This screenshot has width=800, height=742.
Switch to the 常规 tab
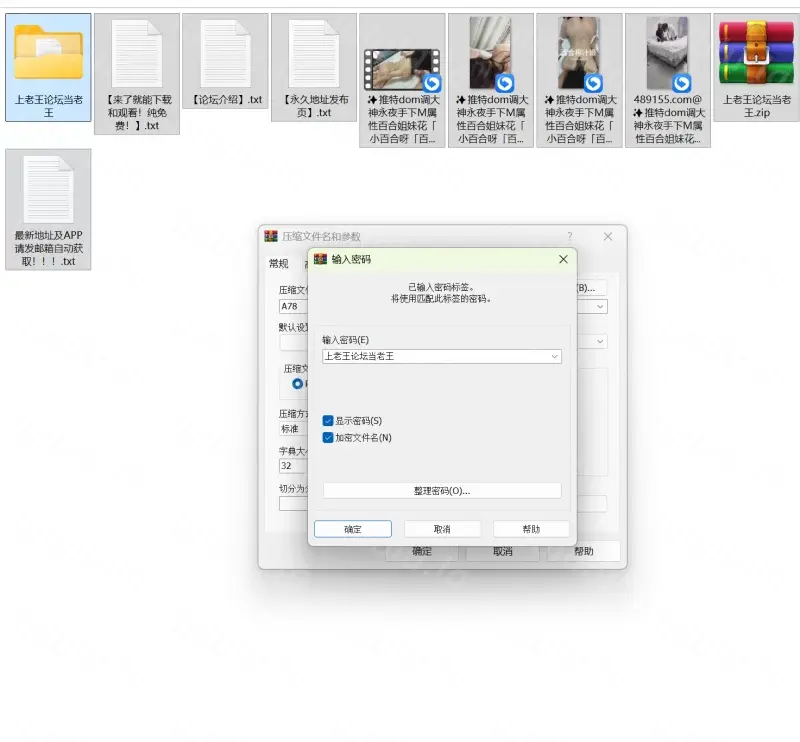tap(278, 264)
